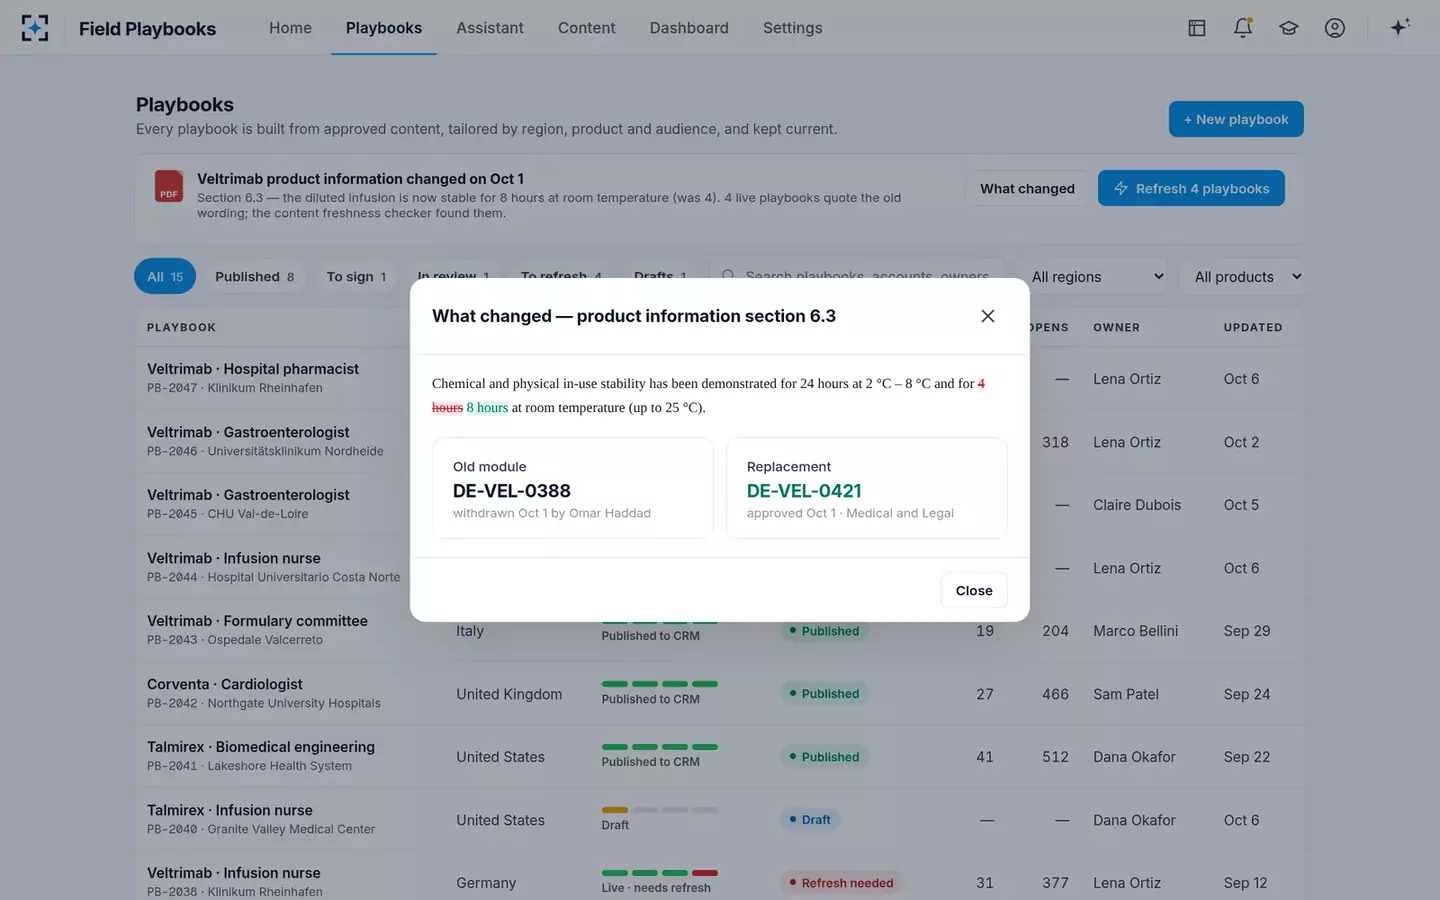Image resolution: width=1440 pixels, height=900 pixels.
Task: Open user profile account icon
Action: (1335, 28)
